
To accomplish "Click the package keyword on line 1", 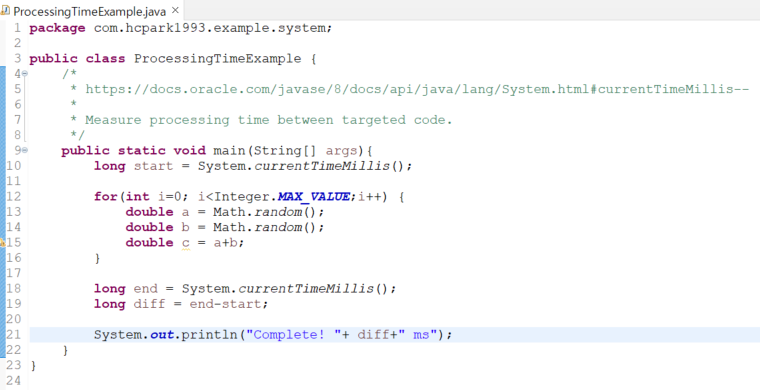I will (57, 28).
